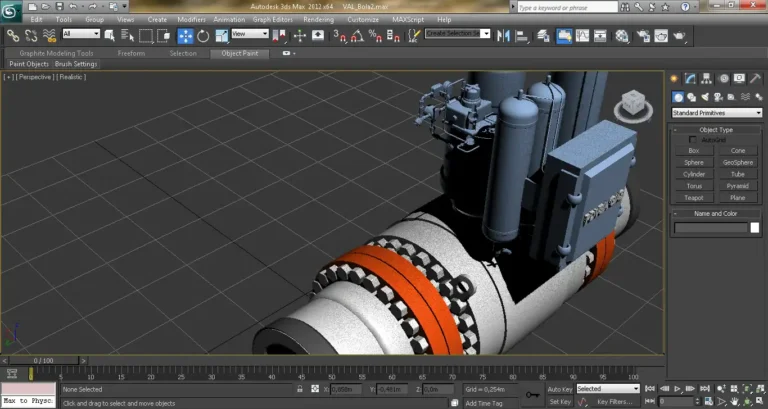Click the Teapot primitive button
768x409 pixels.
click(x=694, y=197)
